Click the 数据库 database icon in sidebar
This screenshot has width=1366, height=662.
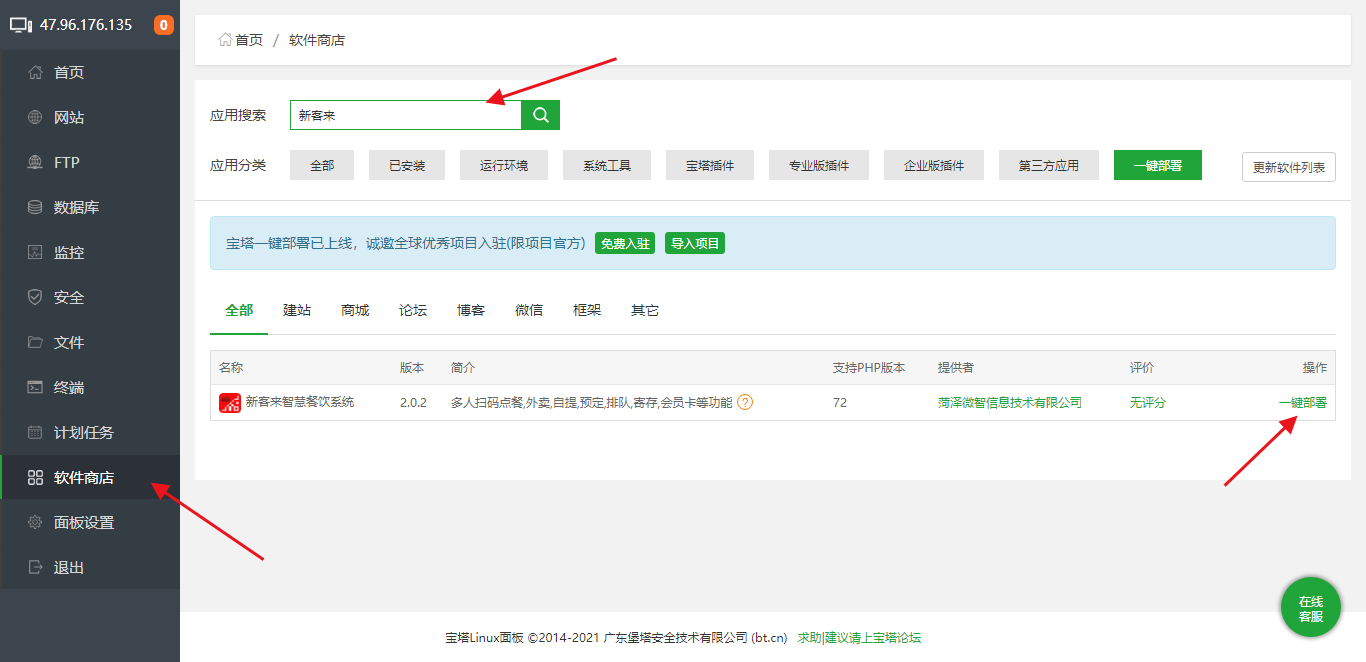click(x=35, y=207)
